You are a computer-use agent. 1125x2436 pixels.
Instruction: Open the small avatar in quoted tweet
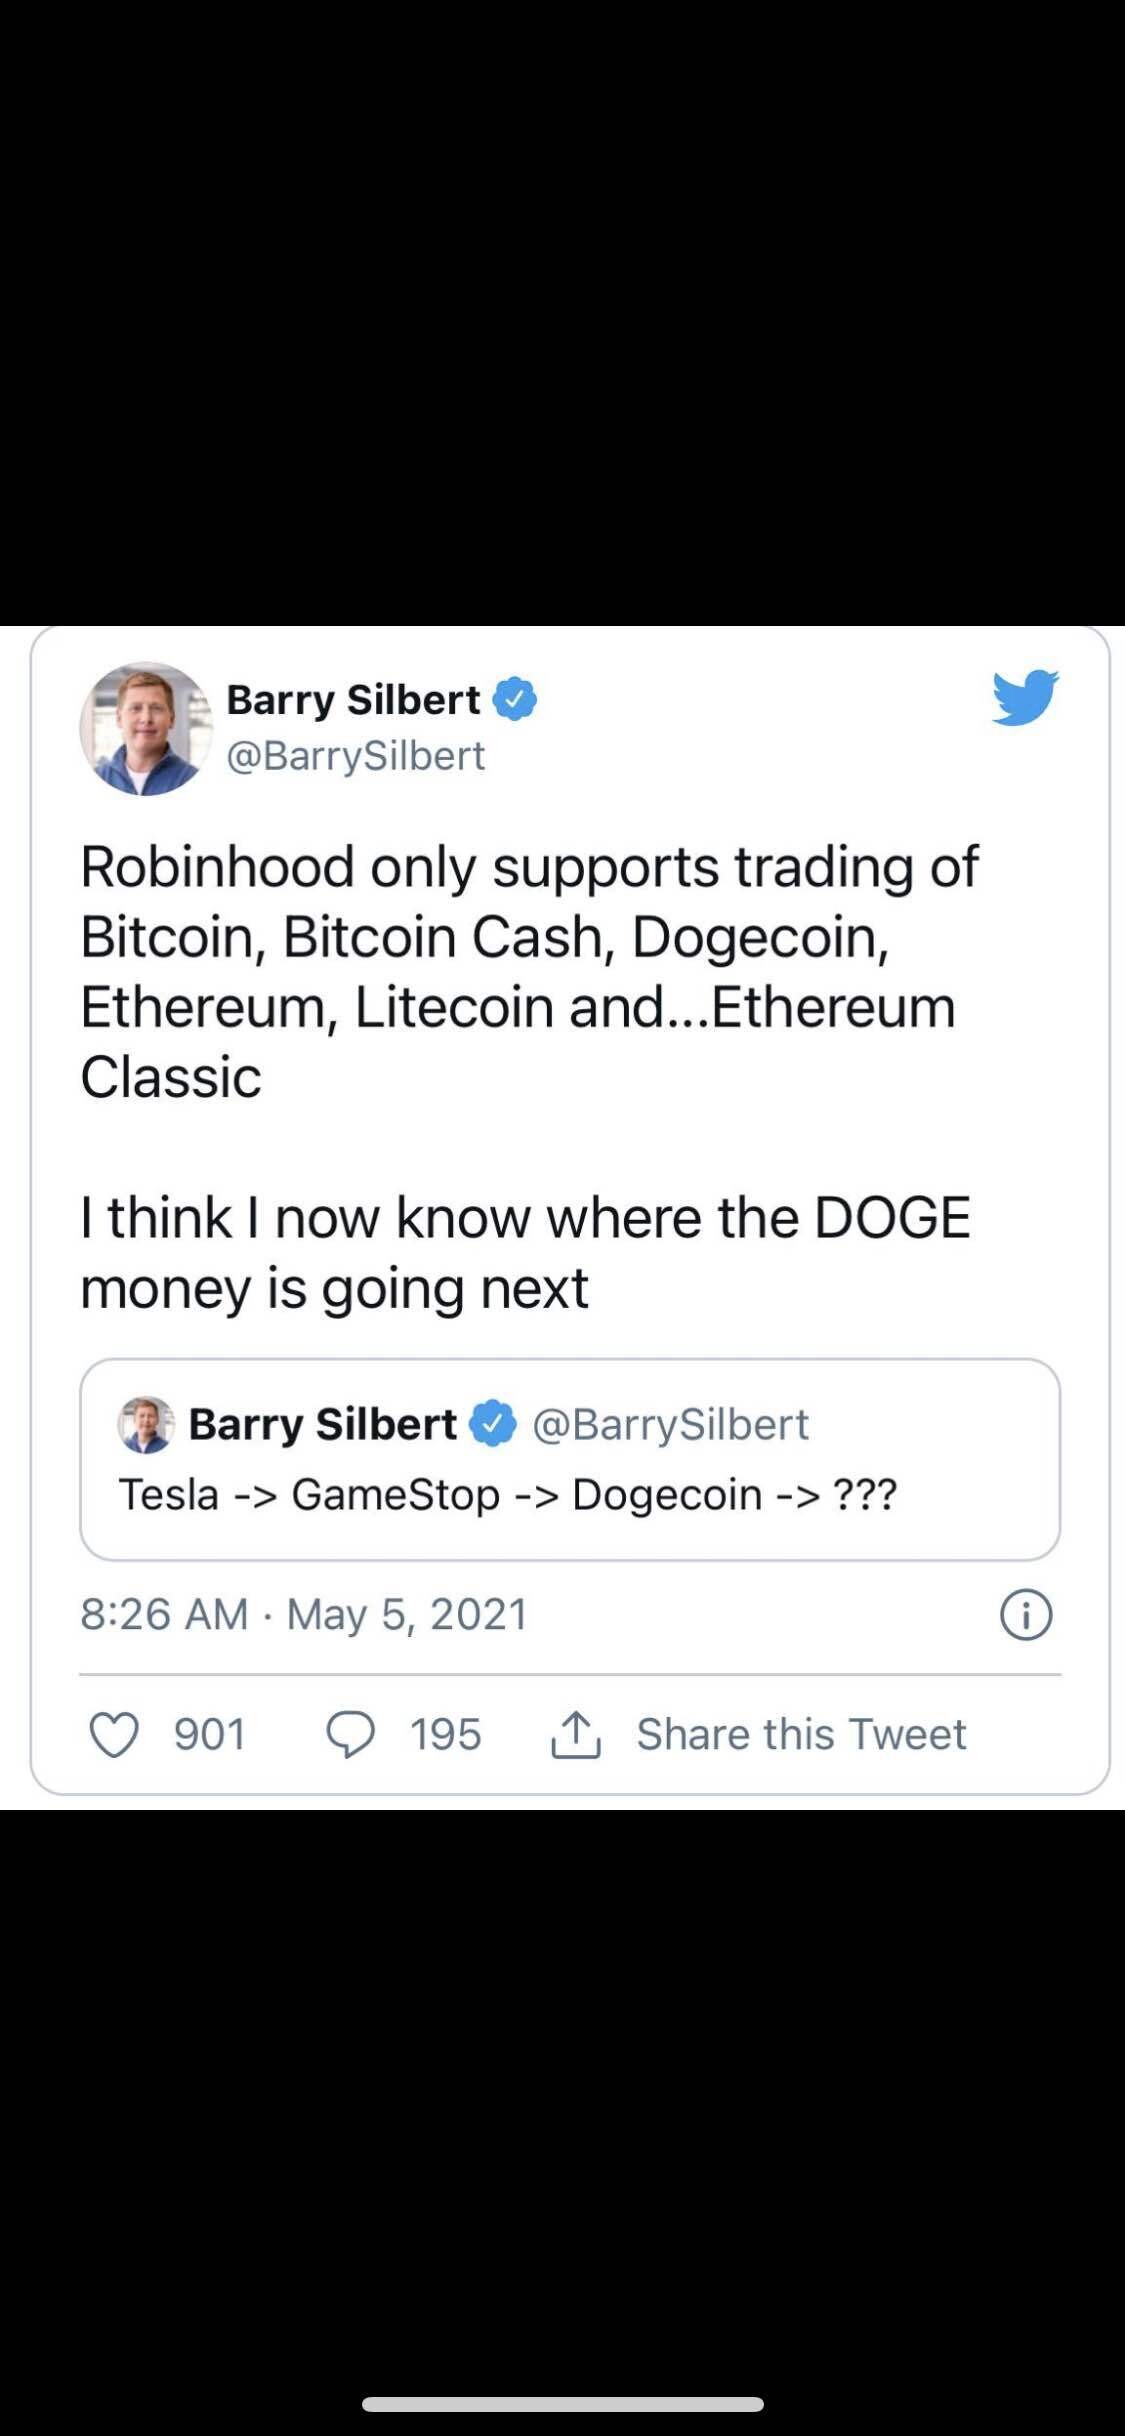coord(146,1424)
